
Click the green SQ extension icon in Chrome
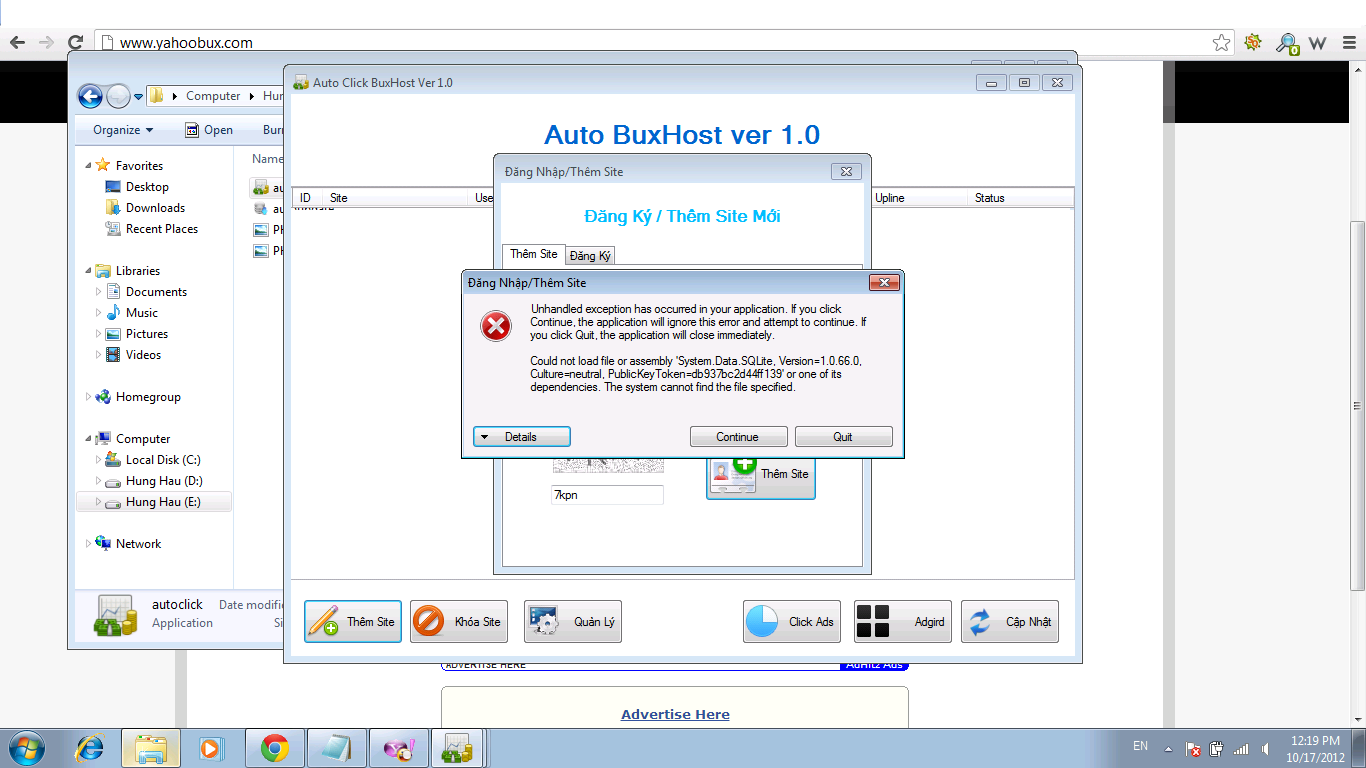coord(1253,43)
